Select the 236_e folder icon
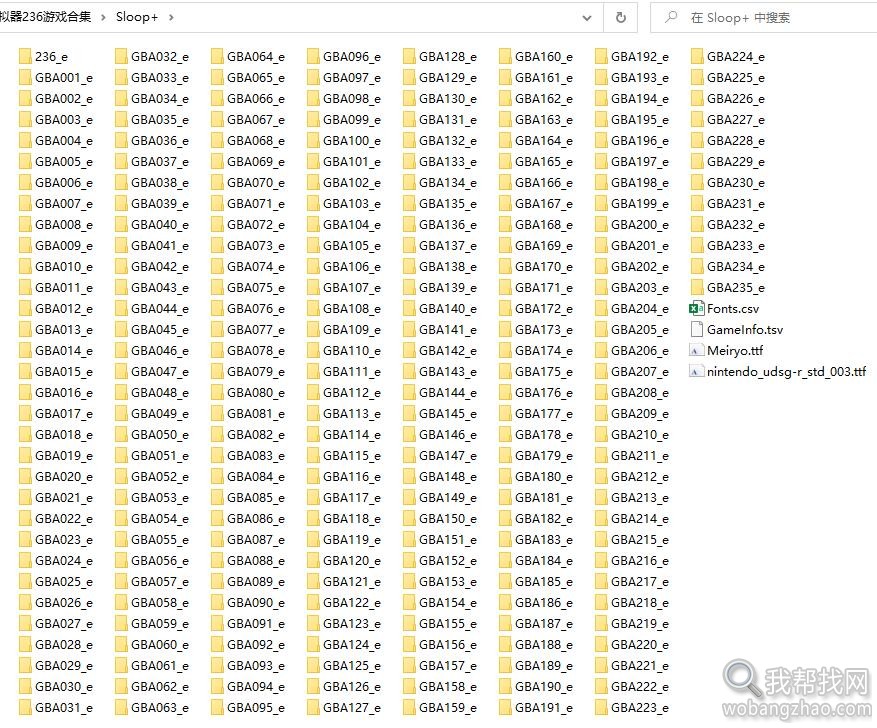The image size is (877, 728). 25,56
